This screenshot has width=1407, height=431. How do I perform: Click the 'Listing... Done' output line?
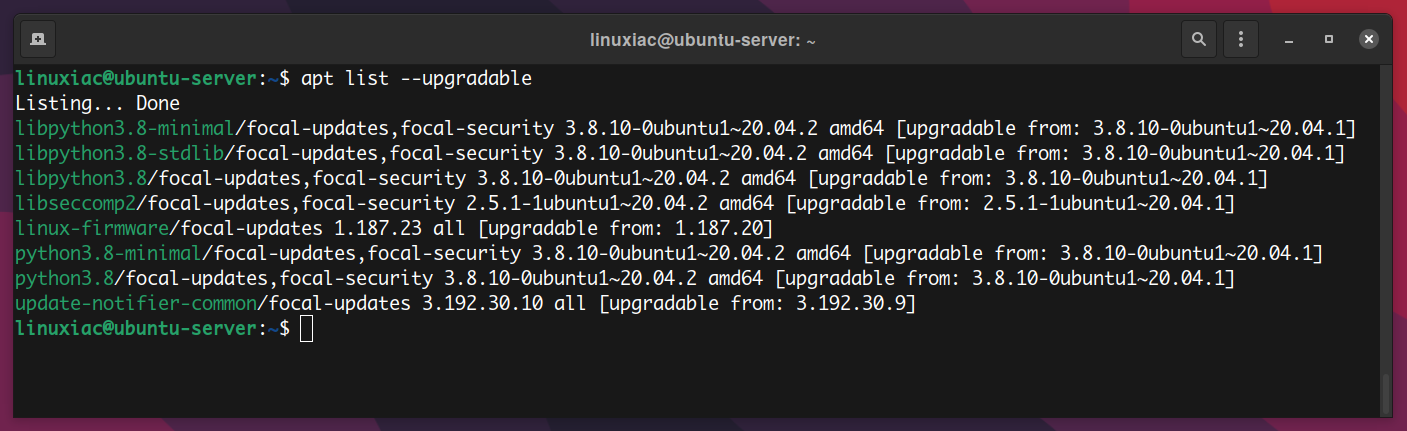[x=98, y=103]
